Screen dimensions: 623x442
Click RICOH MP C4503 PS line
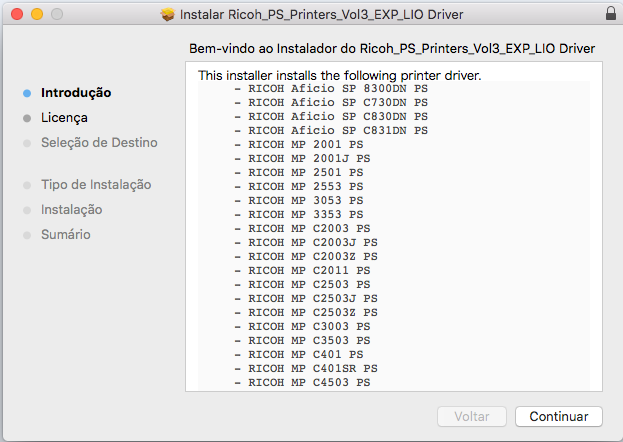coord(302,382)
